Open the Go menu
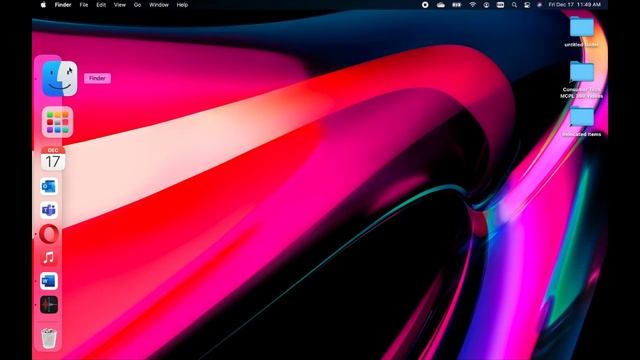This screenshot has height=360, width=640. (138, 5)
